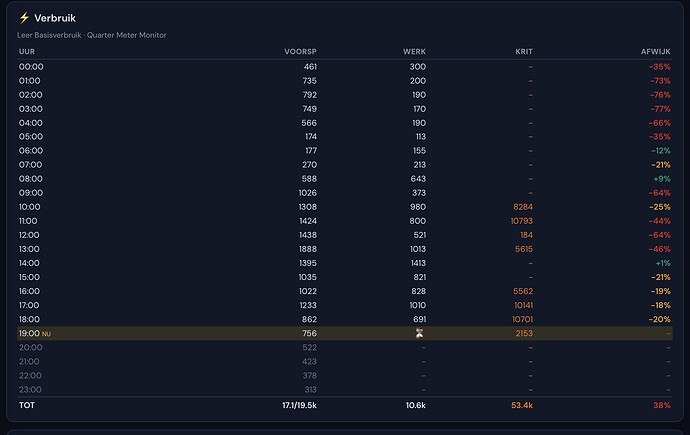
Task: Click the -76% deviation value
Action: 660,95
